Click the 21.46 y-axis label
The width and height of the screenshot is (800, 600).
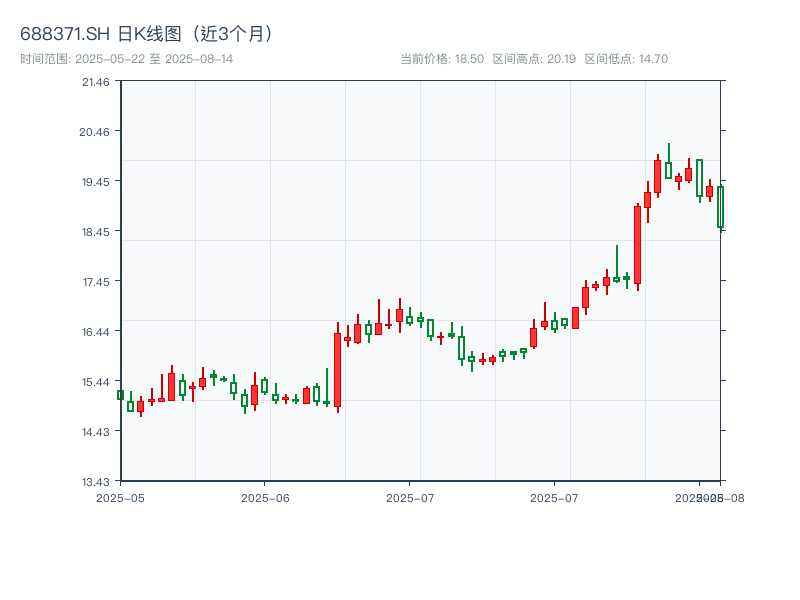[x=95, y=81]
